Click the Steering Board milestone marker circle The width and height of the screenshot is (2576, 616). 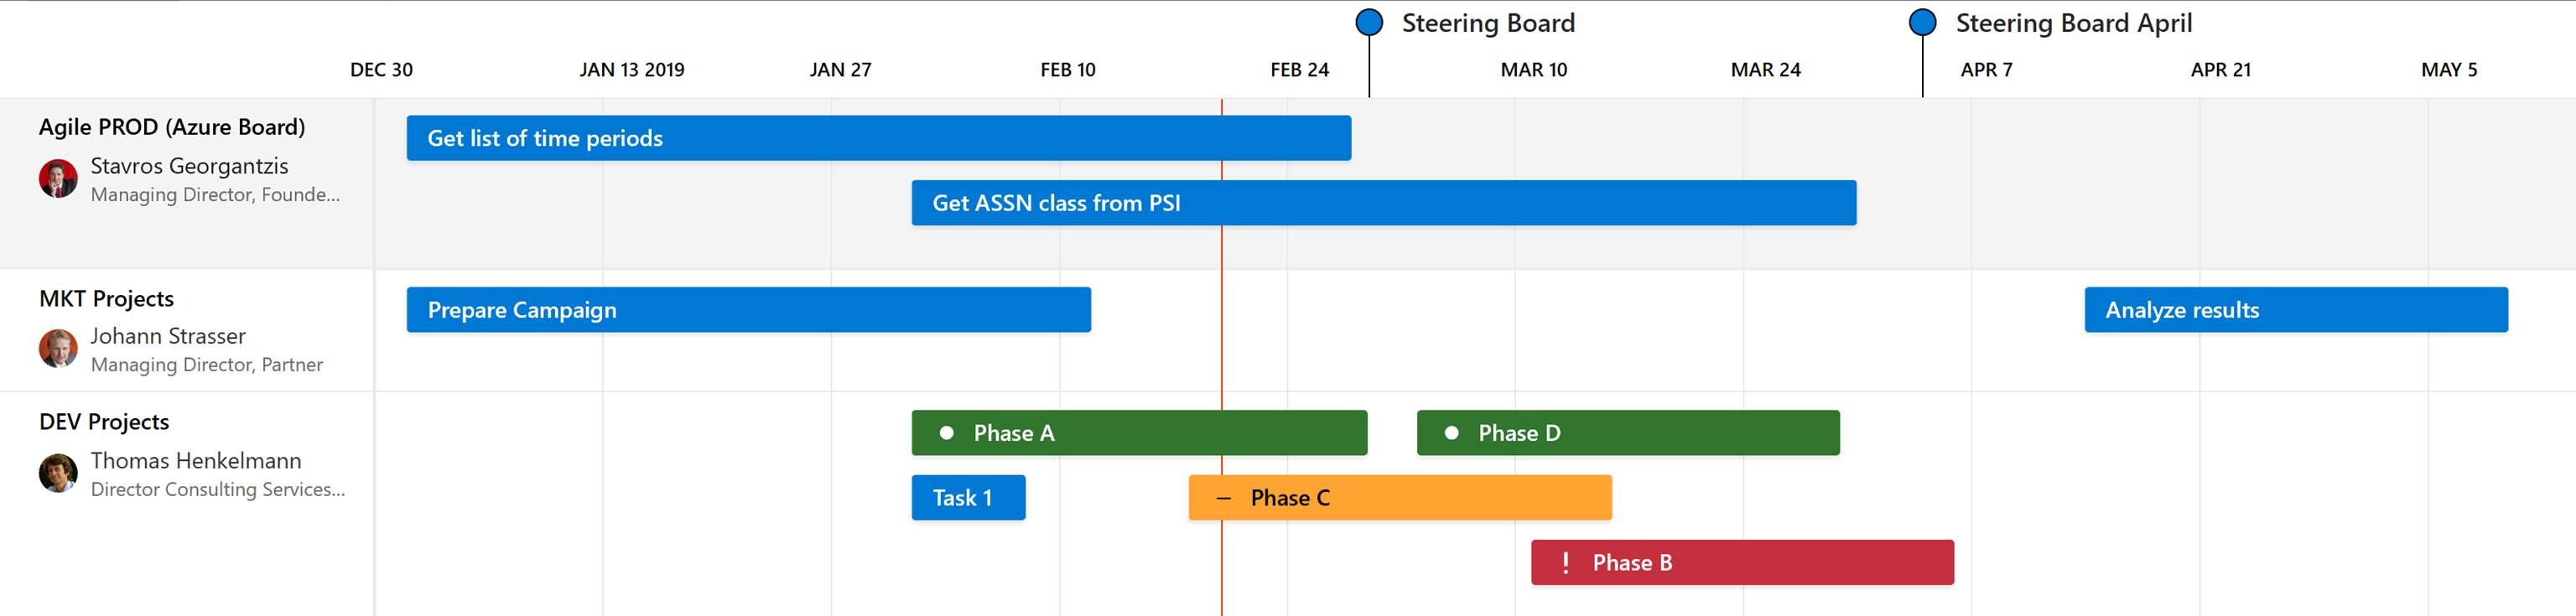coord(1369,22)
